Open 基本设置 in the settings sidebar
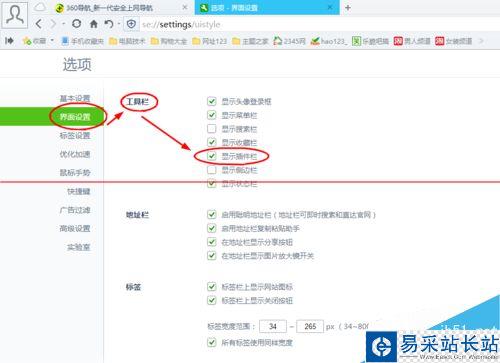 pyautogui.click(x=75, y=98)
